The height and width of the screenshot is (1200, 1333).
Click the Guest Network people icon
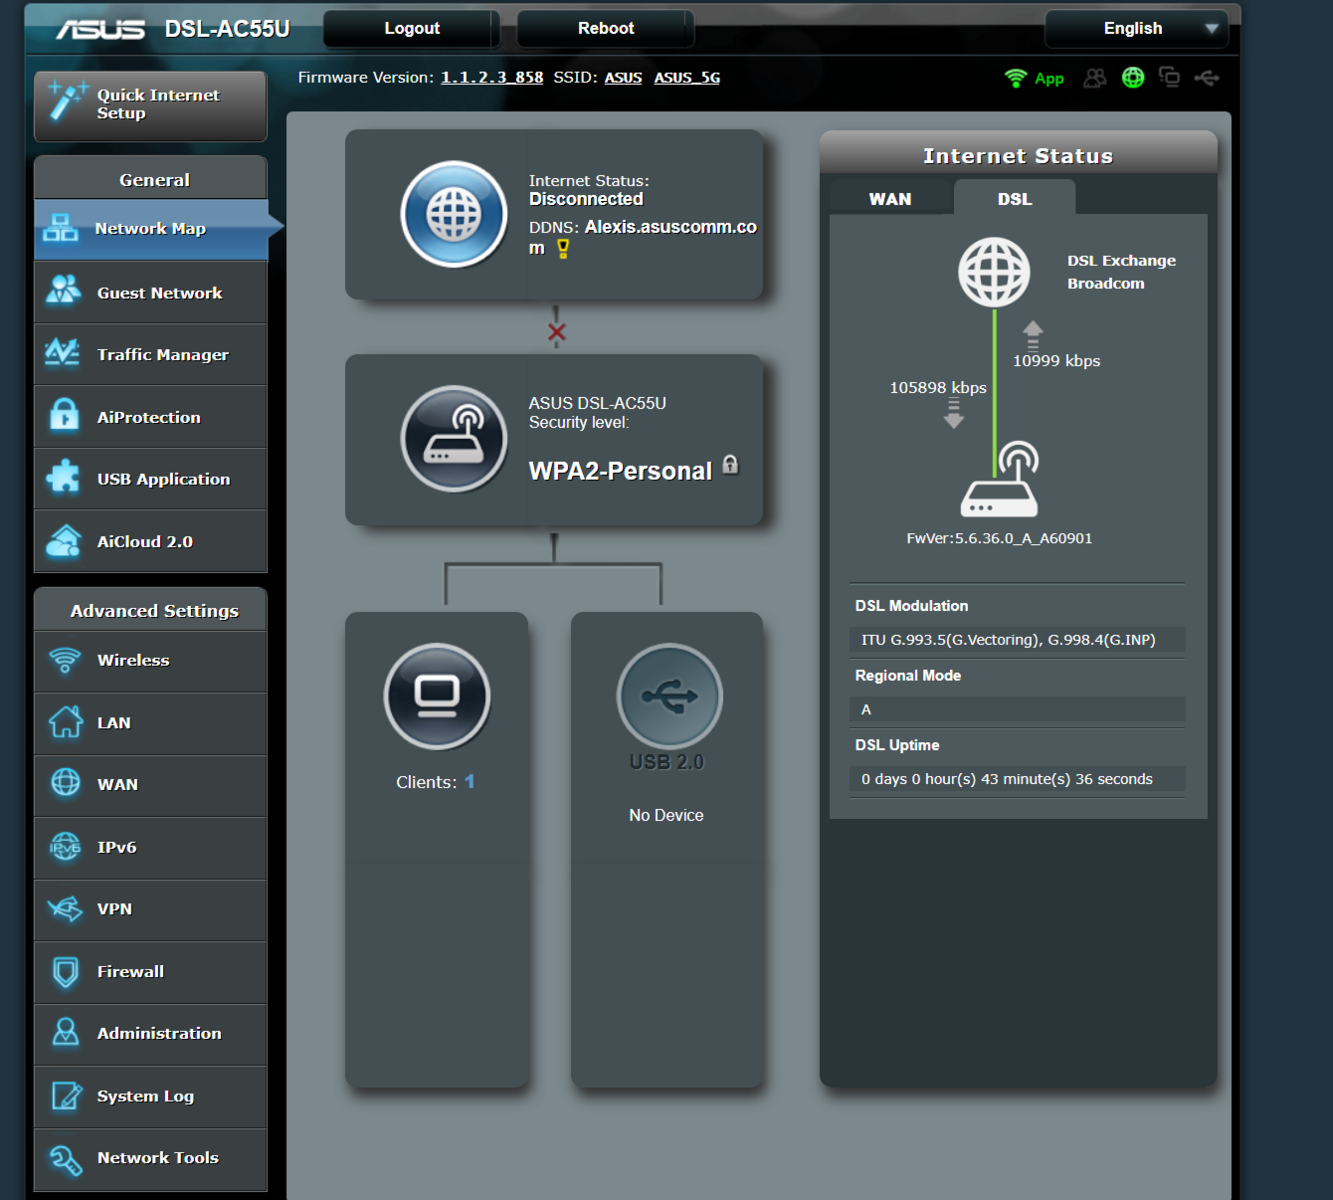tap(64, 291)
